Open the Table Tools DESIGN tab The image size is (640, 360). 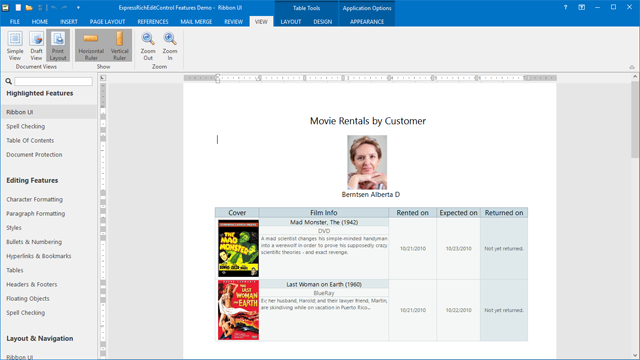click(322, 22)
